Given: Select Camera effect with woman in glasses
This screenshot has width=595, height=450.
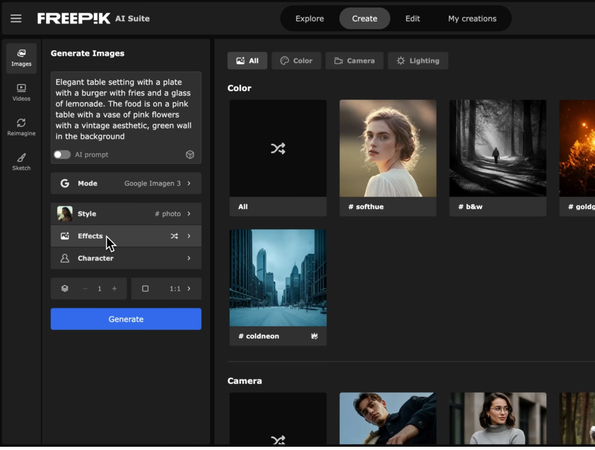Looking at the screenshot, I should [498, 419].
